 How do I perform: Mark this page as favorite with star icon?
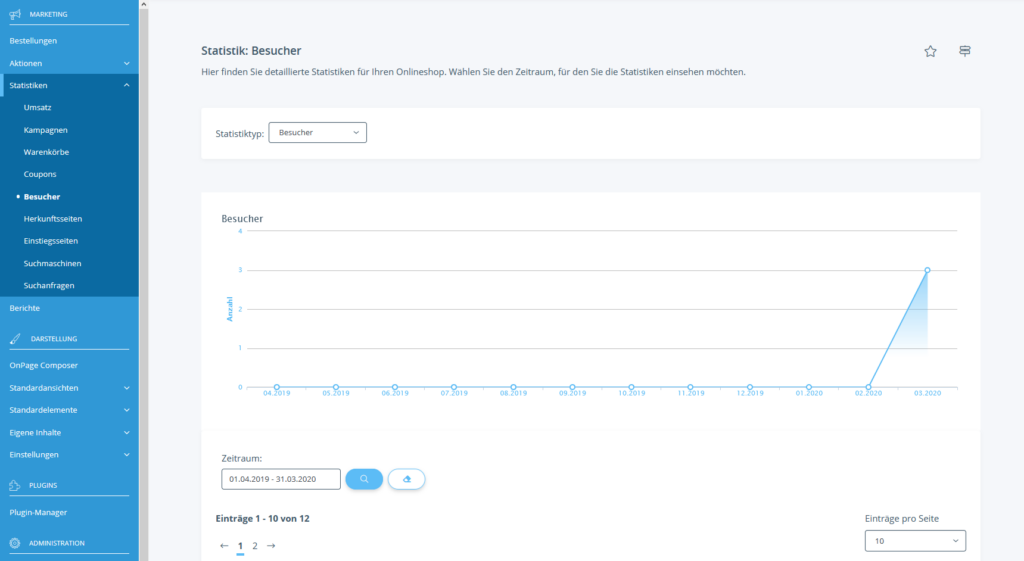[930, 51]
